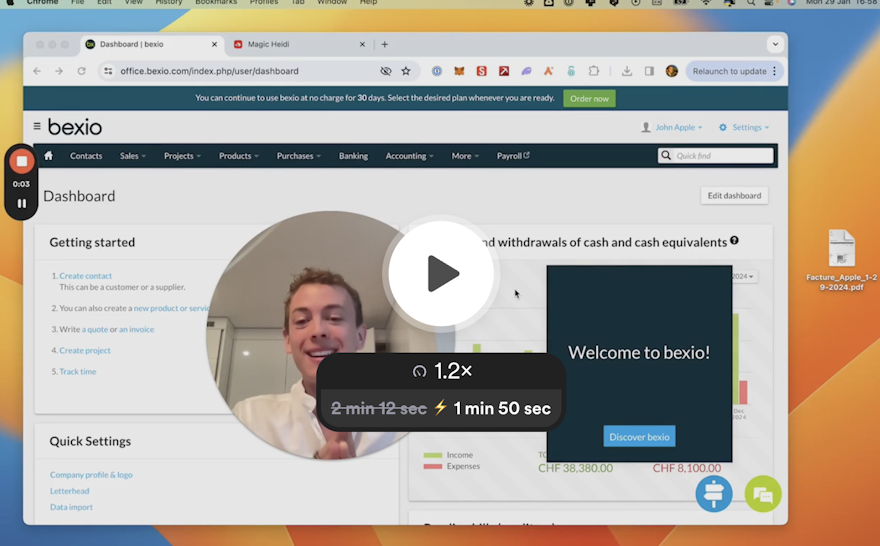Expand the Purchases dropdown menu

(x=299, y=155)
